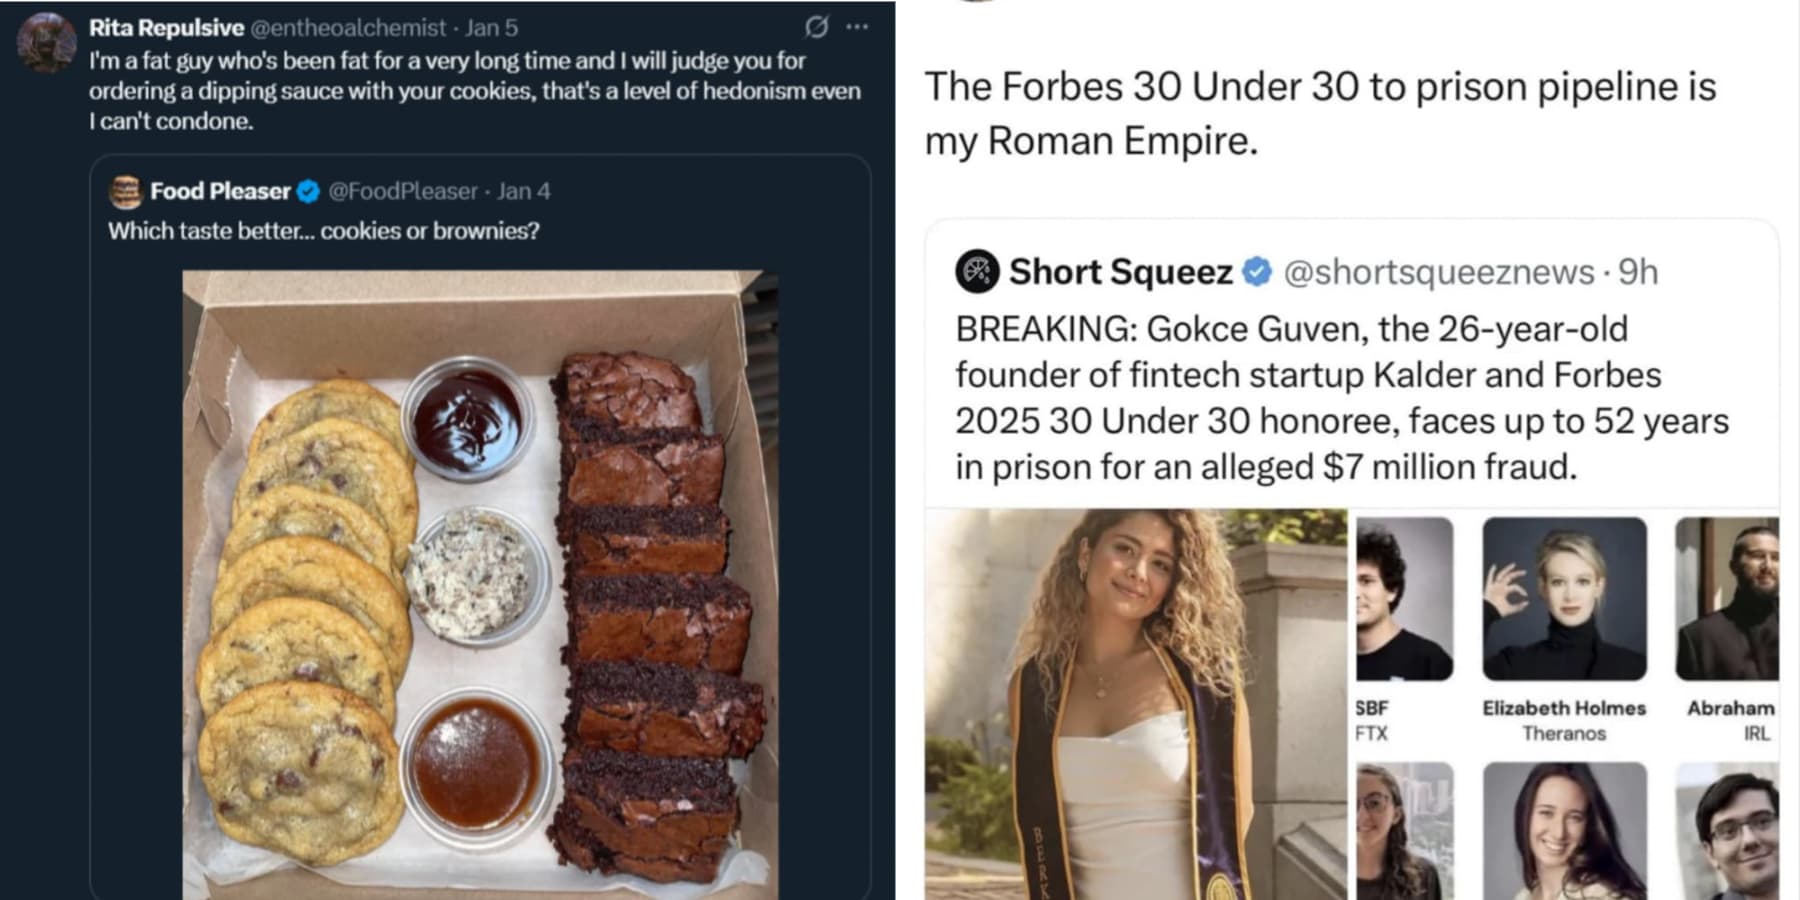Screen dimensions: 1800x900
Task: Click the quoted Food Pleaser tweet text
Action: pyautogui.click(x=323, y=231)
